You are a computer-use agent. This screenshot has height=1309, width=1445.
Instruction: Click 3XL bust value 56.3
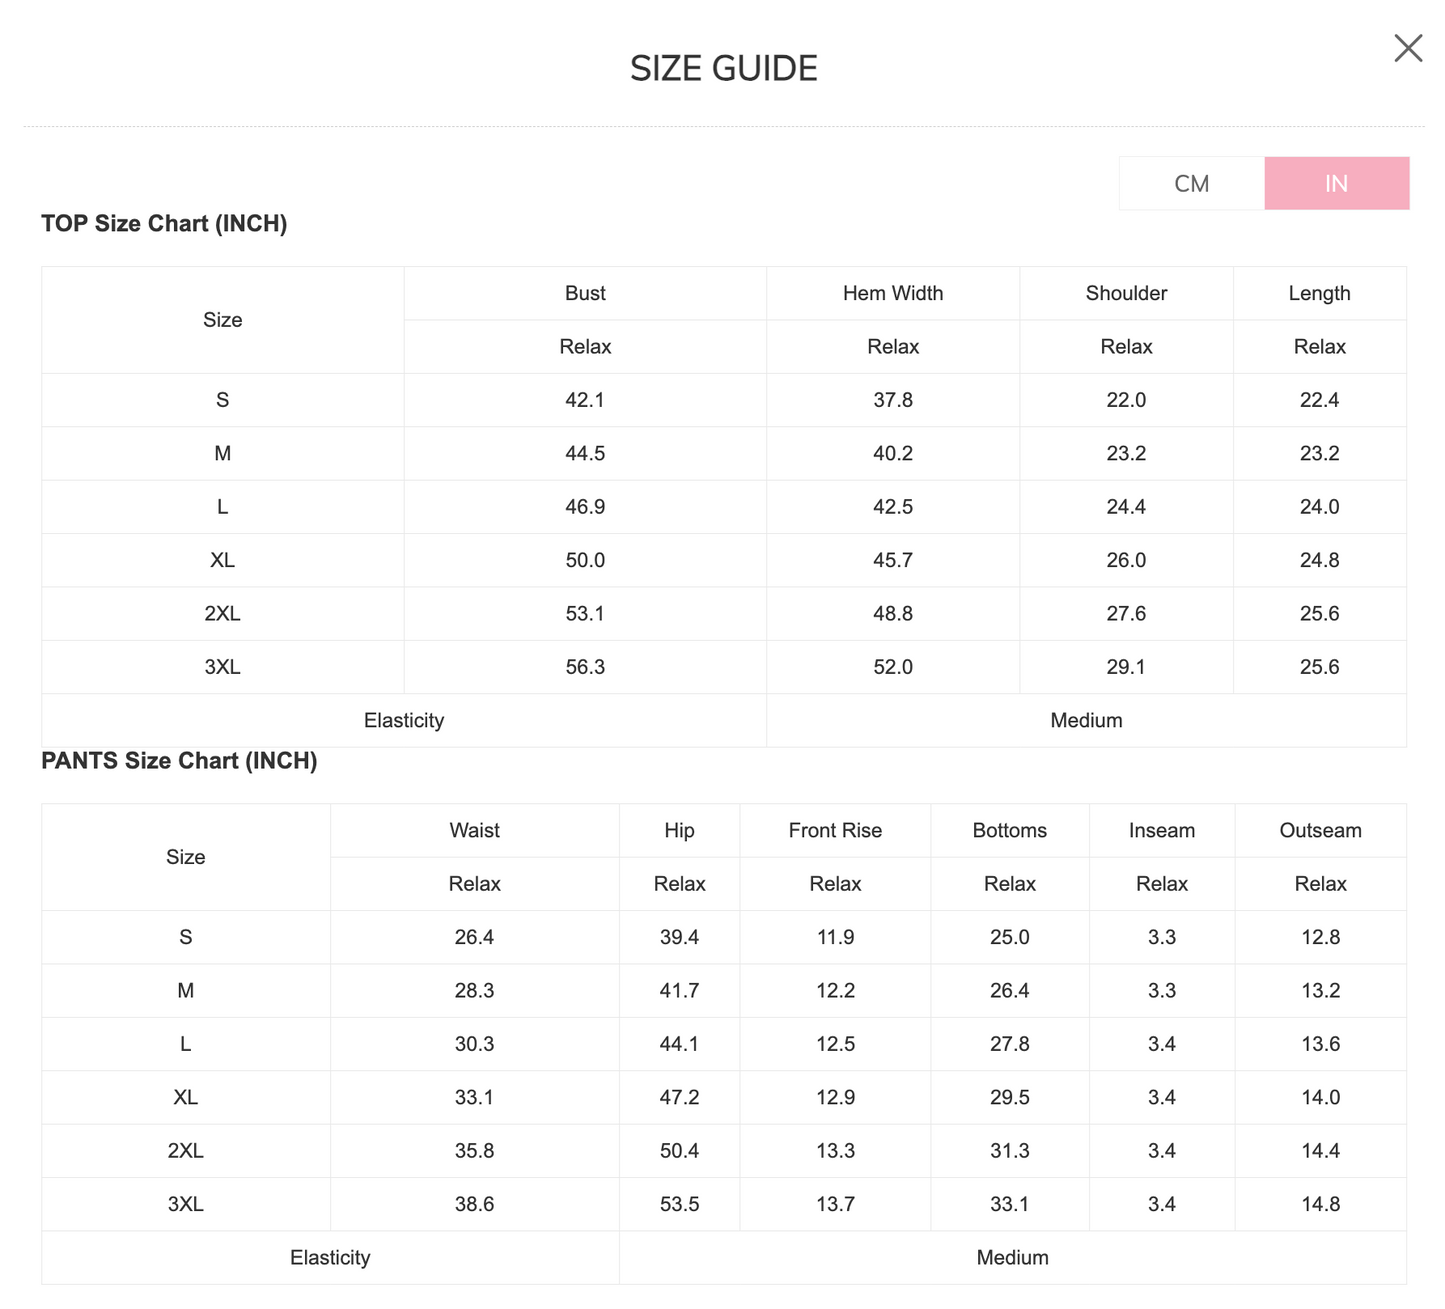coord(585,667)
